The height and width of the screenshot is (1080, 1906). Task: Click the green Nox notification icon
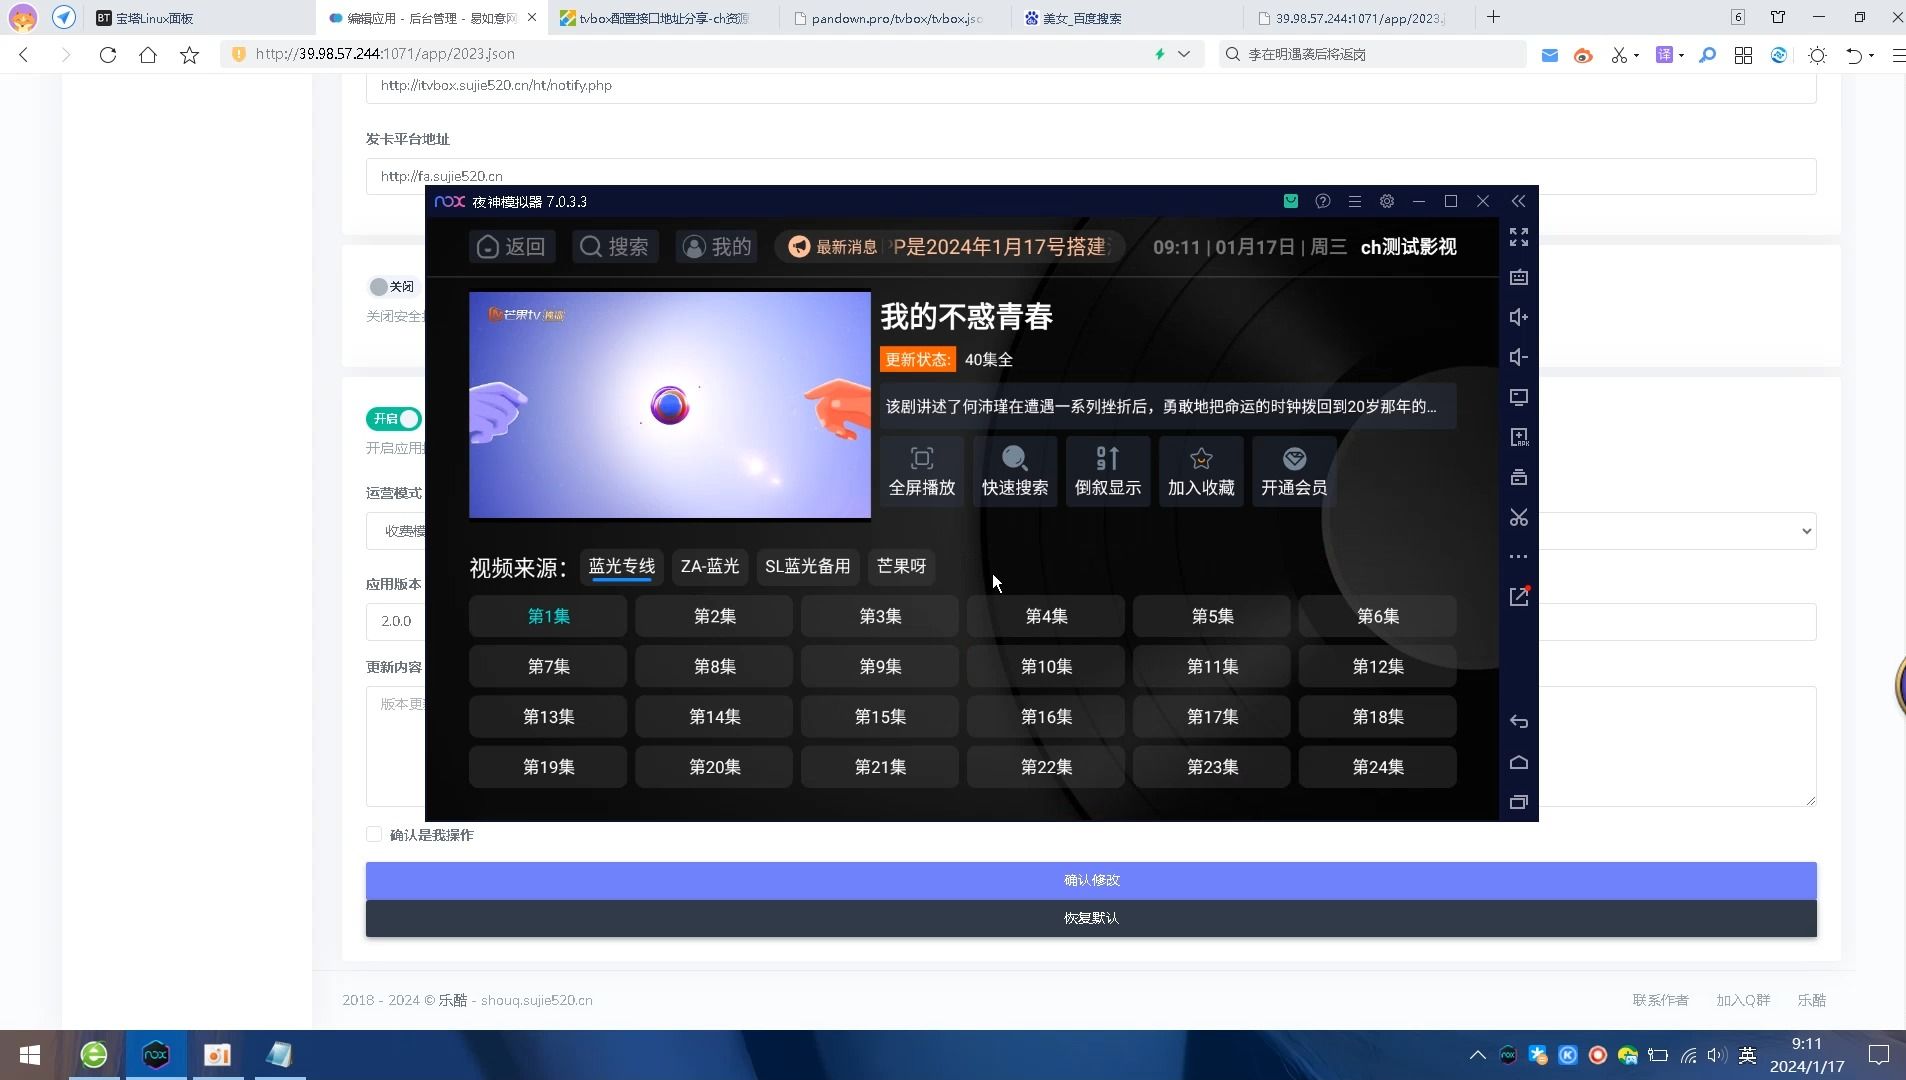[1290, 201]
